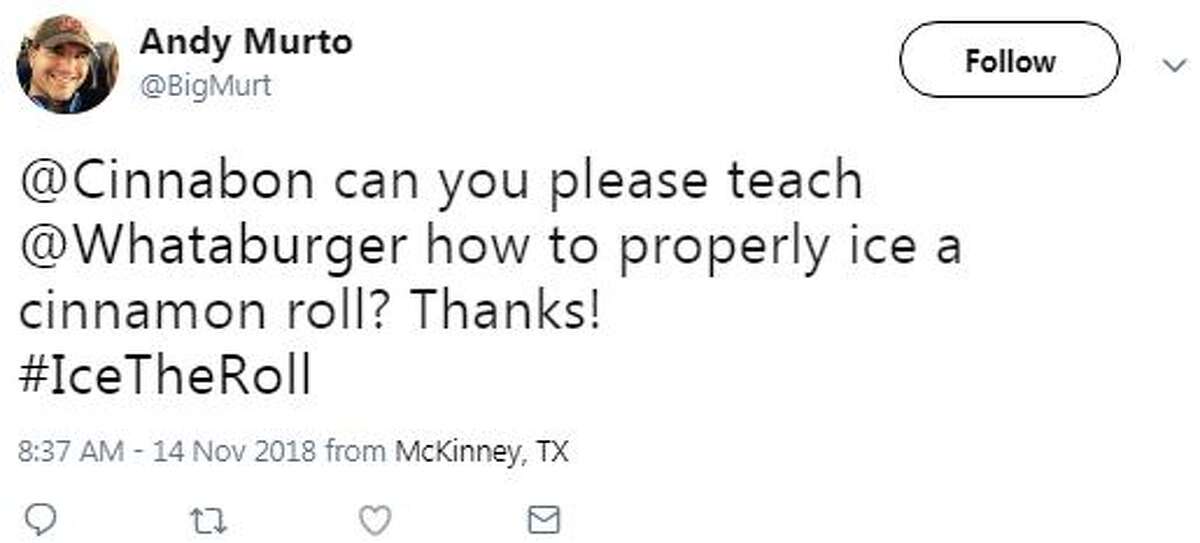1200x543 pixels.
Task: Open the McKinney, TX location link
Action: (x=481, y=451)
